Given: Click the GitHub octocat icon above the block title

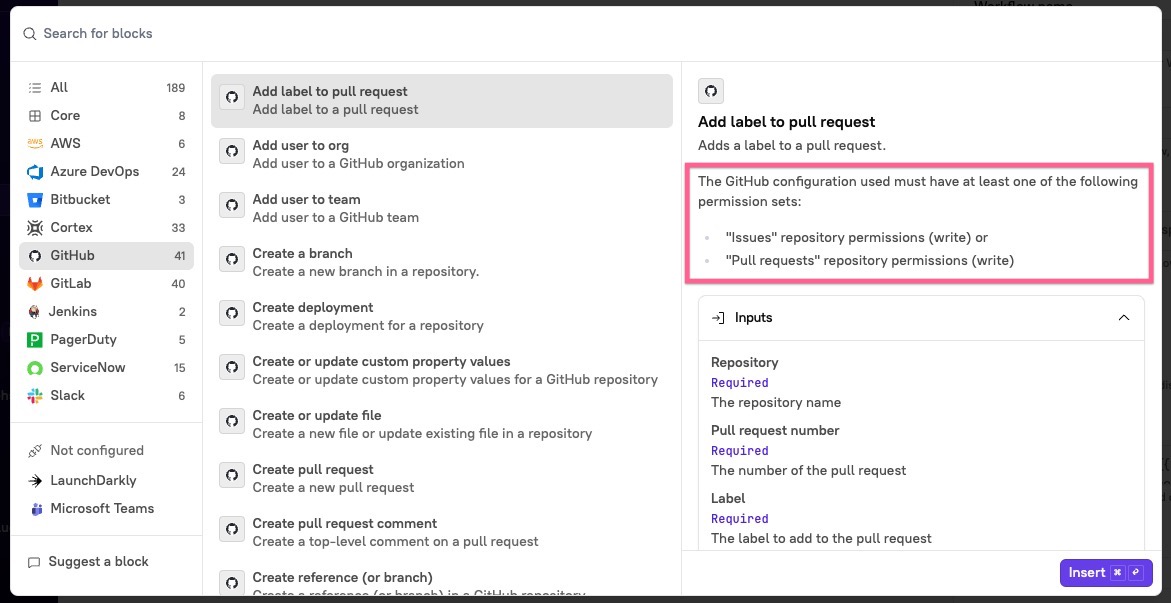Looking at the screenshot, I should click(x=710, y=90).
